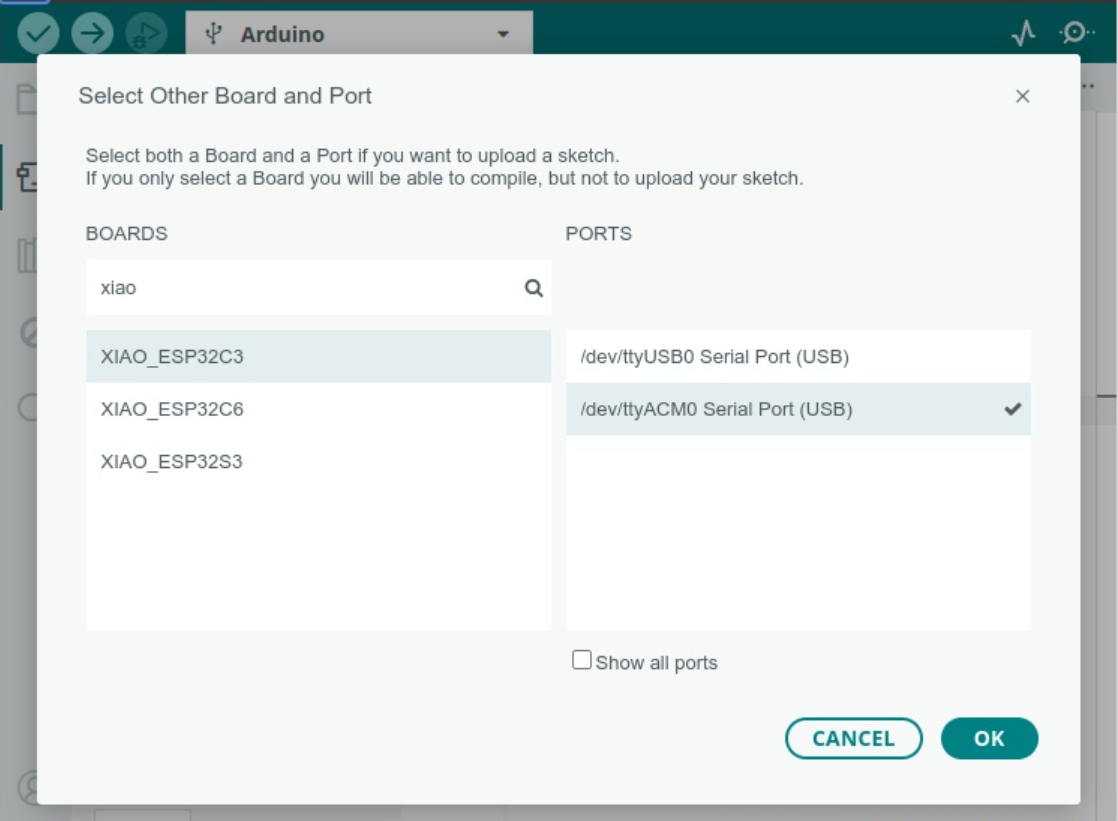This screenshot has height=821, width=1118.
Task: Click the Upload arrow icon
Action: click(92, 34)
